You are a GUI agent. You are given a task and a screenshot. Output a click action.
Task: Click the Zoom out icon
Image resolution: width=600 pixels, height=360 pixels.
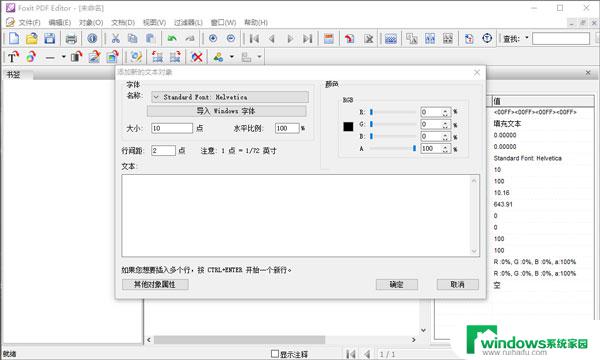231,39
